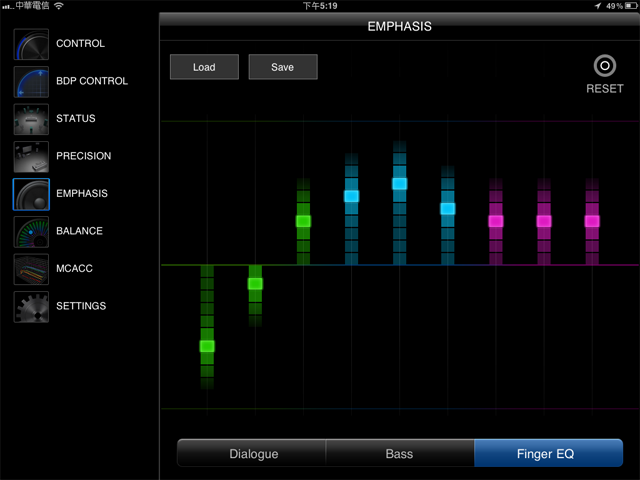Open the CONTROL volume dial icon
Viewport: 640px width, 480px height.
(31, 44)
